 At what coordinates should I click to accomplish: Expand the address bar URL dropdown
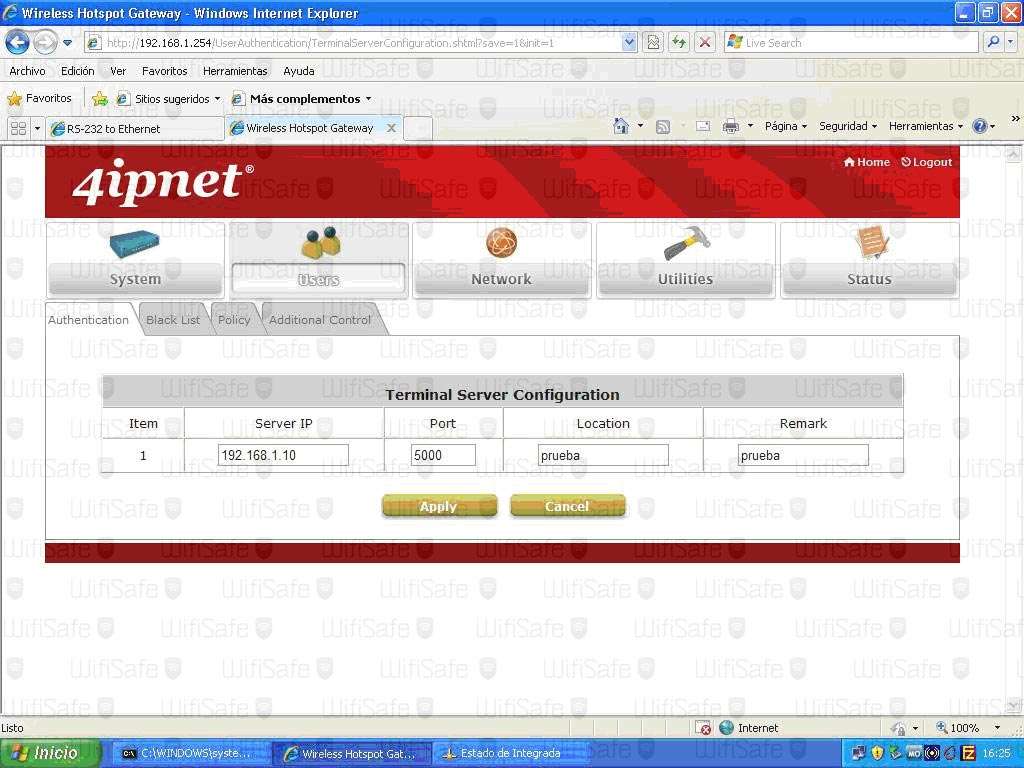[629, 43]
